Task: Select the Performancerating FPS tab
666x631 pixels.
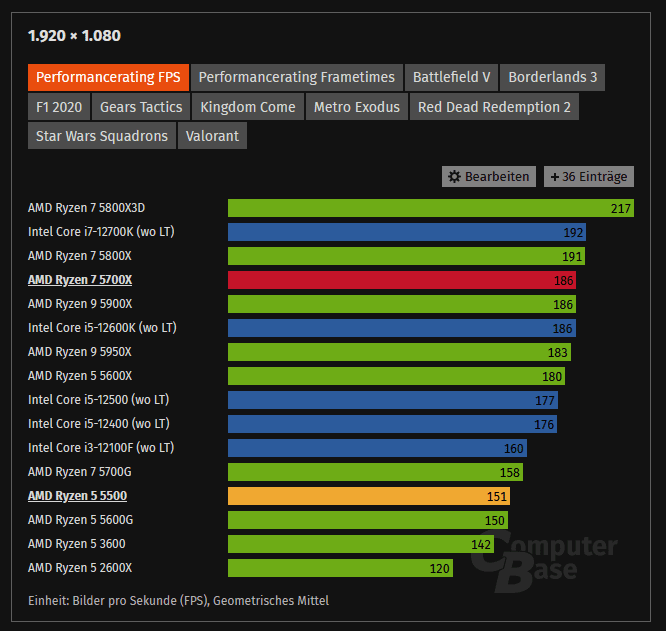Action: 108,77
